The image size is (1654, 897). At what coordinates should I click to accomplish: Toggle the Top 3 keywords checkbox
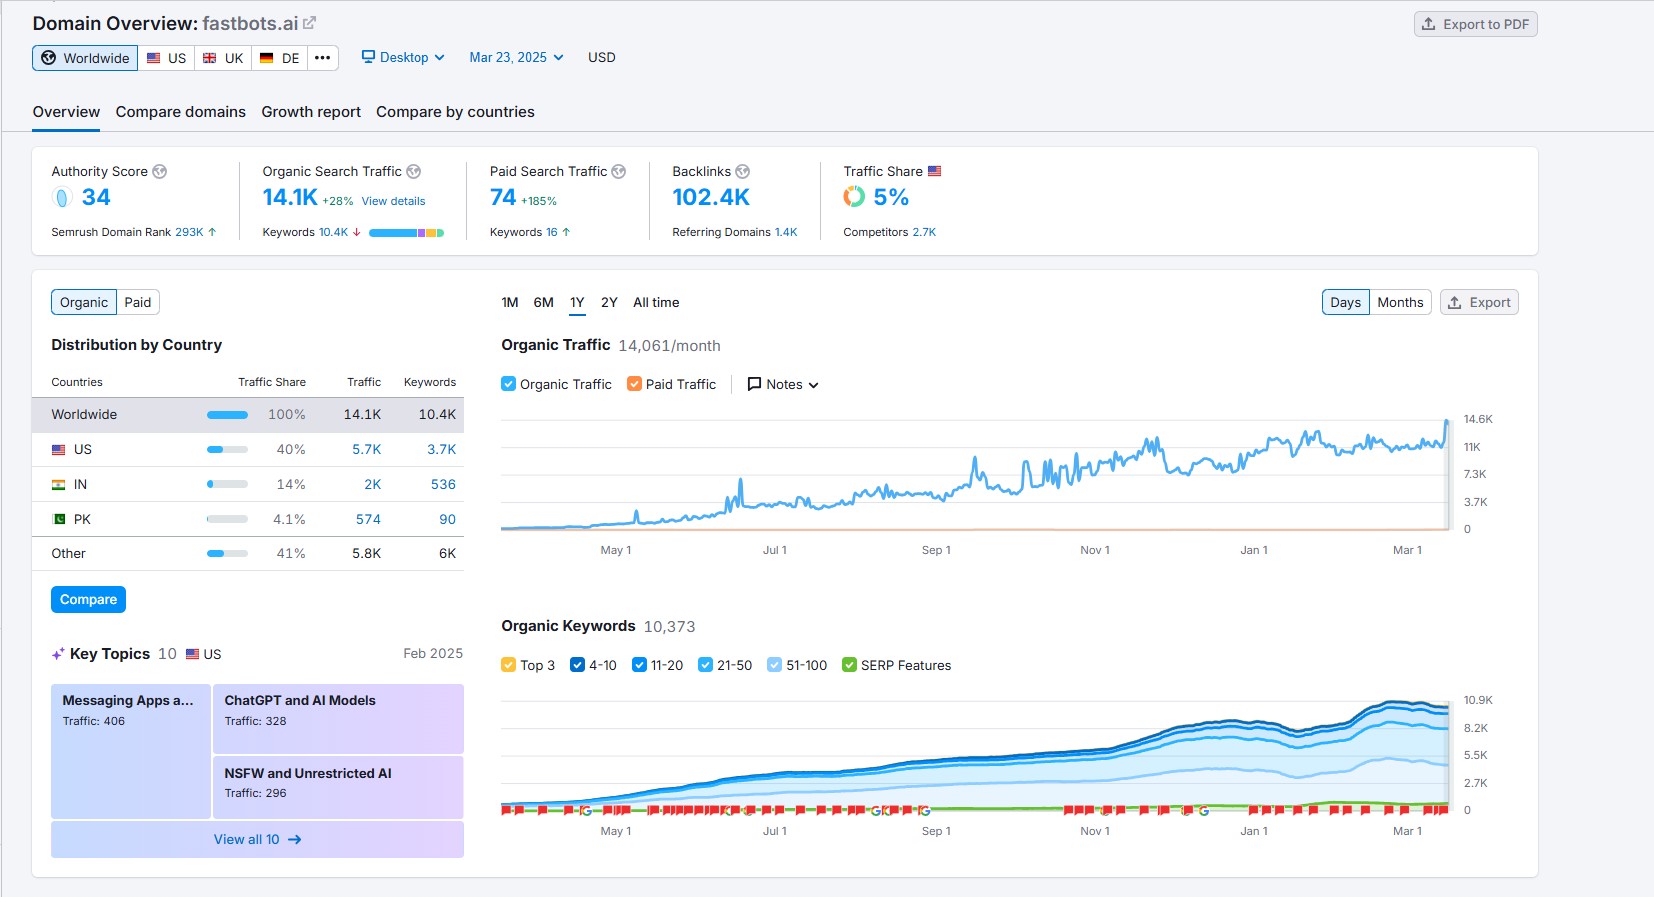tap(508, 665)
